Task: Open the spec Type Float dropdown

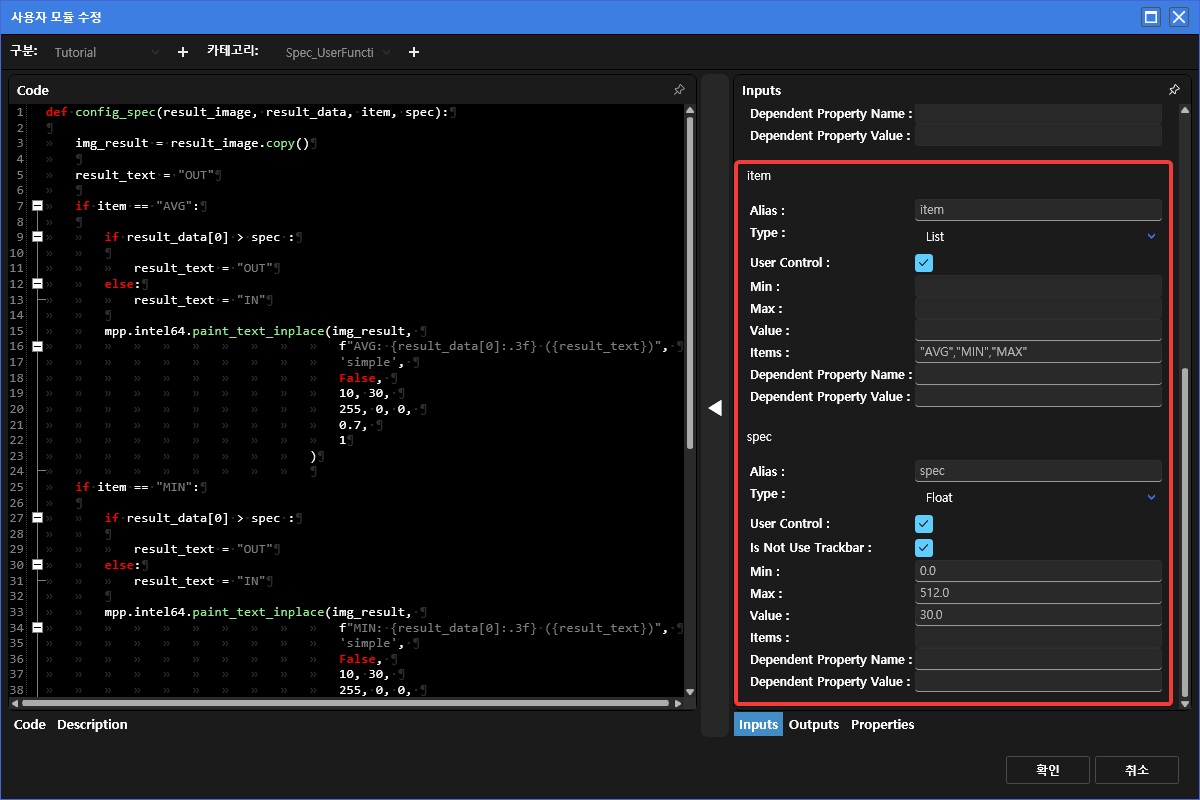Action: 1038,498
